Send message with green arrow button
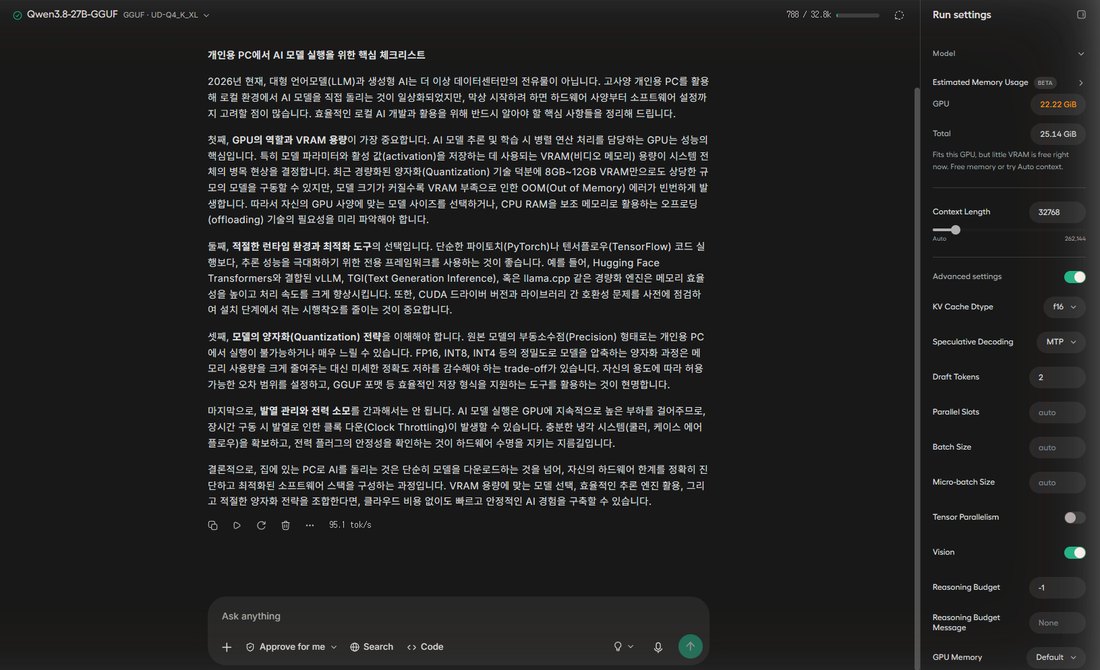 tap(690, 646)
